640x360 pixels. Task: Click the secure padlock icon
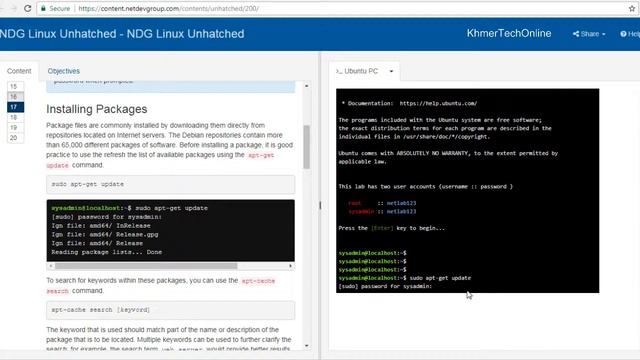tap(43, 8)
